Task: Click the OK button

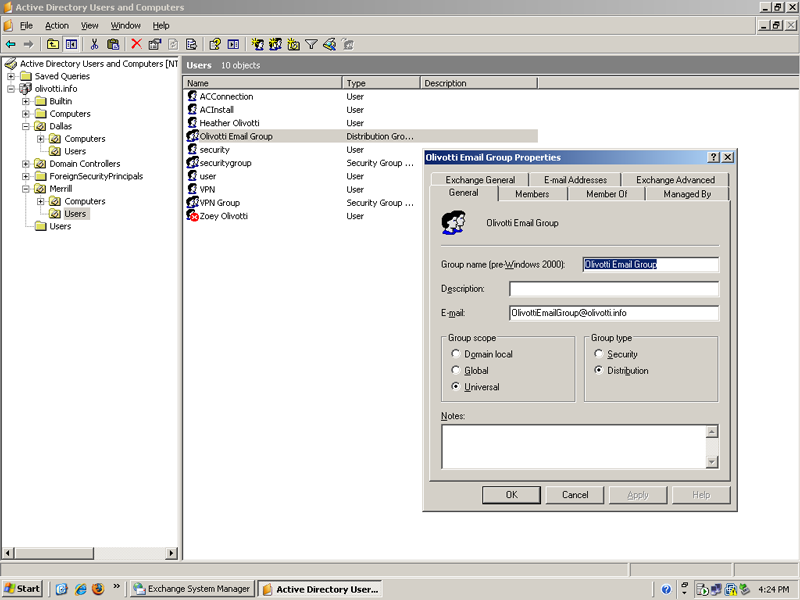Action: 511,494
